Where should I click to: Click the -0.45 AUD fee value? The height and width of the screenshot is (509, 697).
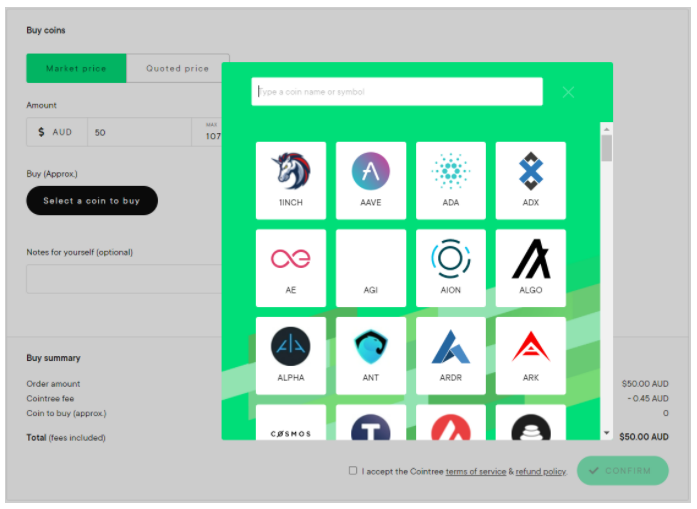pyautogui.click(x=648, y=398)
